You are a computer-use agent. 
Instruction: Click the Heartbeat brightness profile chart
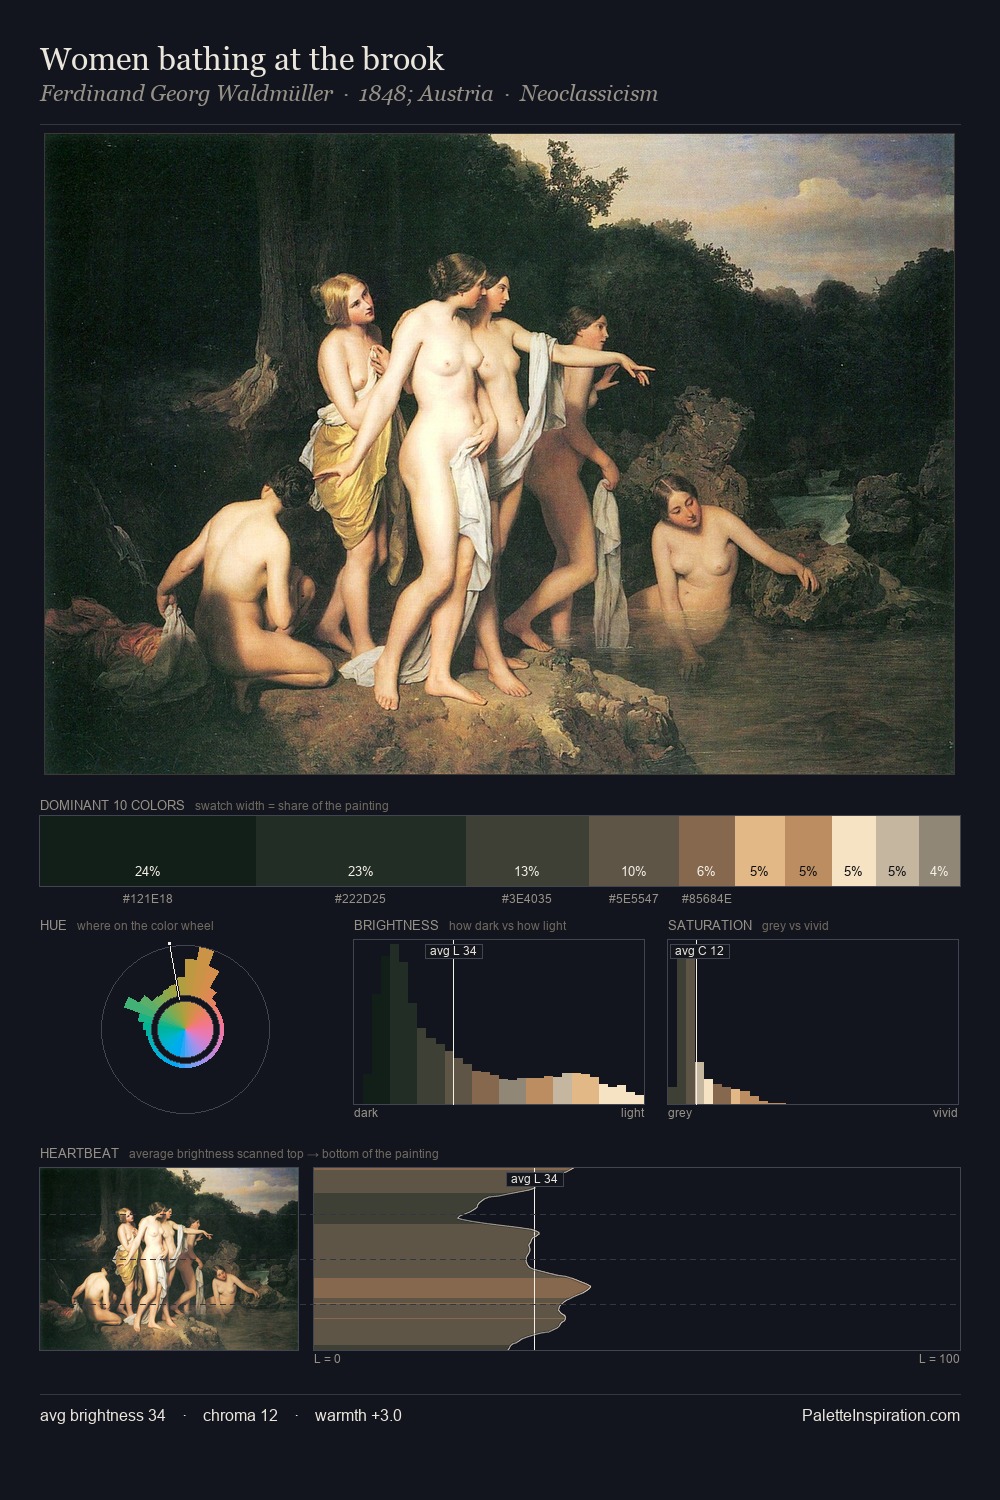coord(637,1259)
